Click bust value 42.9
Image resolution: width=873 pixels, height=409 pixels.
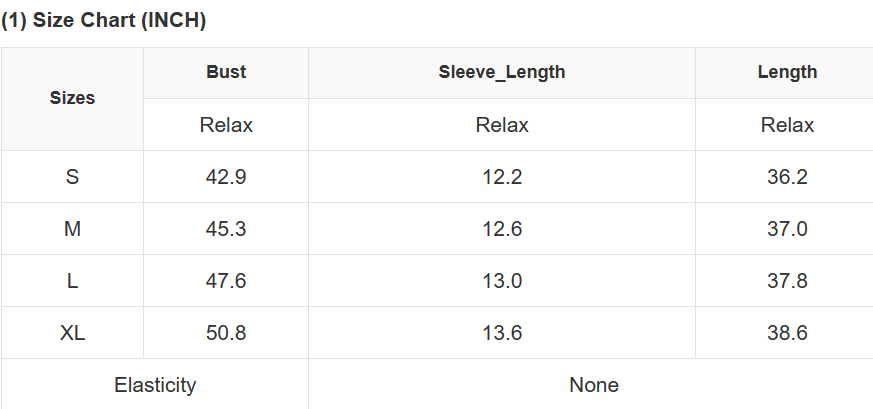(226, 177)
